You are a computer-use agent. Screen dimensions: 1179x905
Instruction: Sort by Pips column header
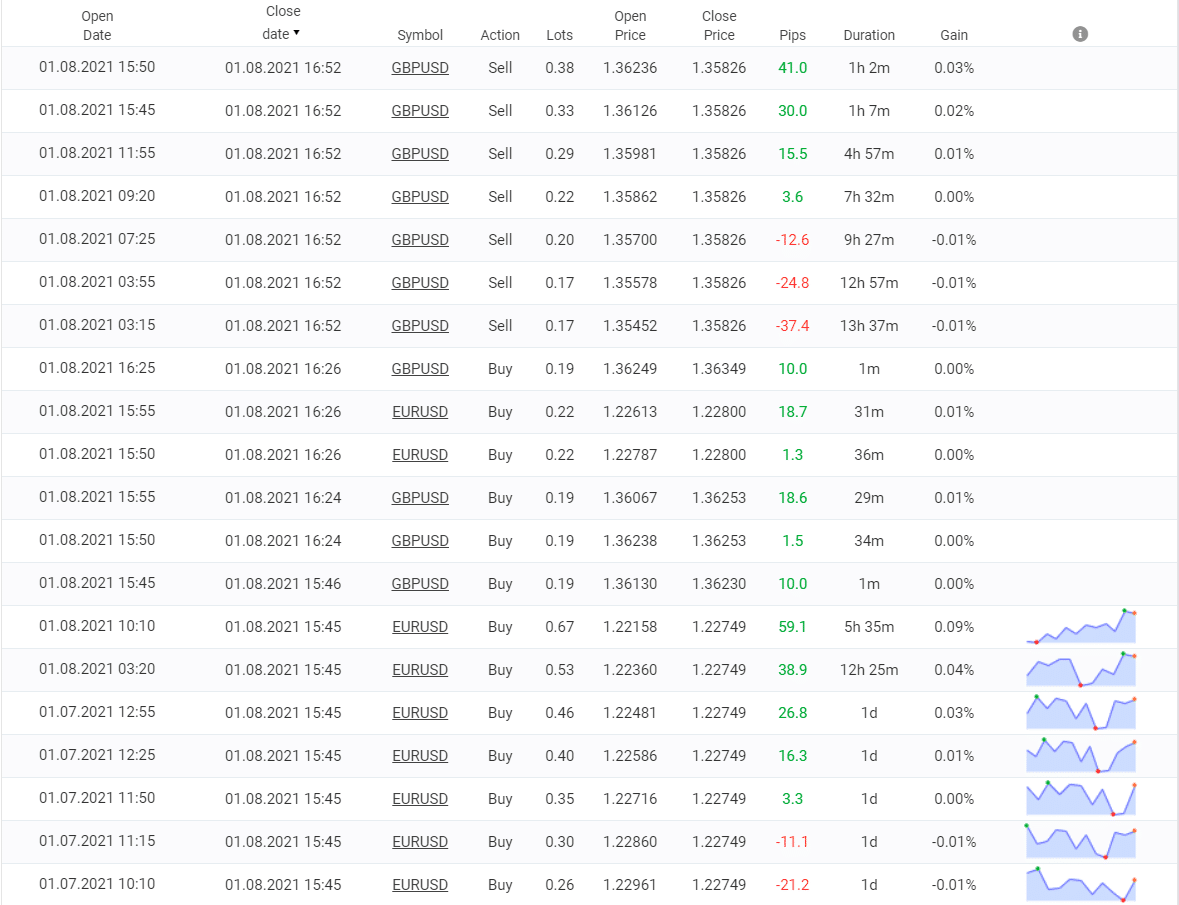click(x=793, y=35)
